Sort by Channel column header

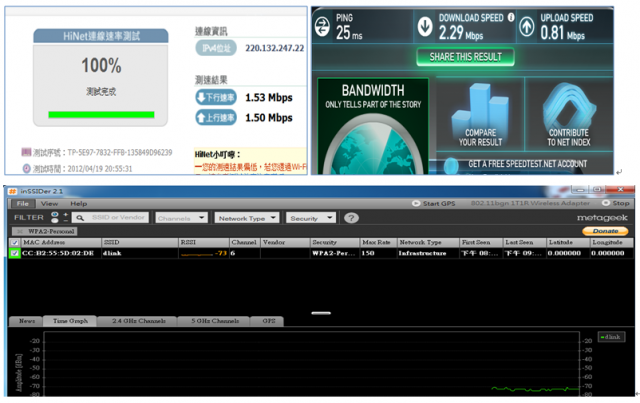click(x=244, y=242)
